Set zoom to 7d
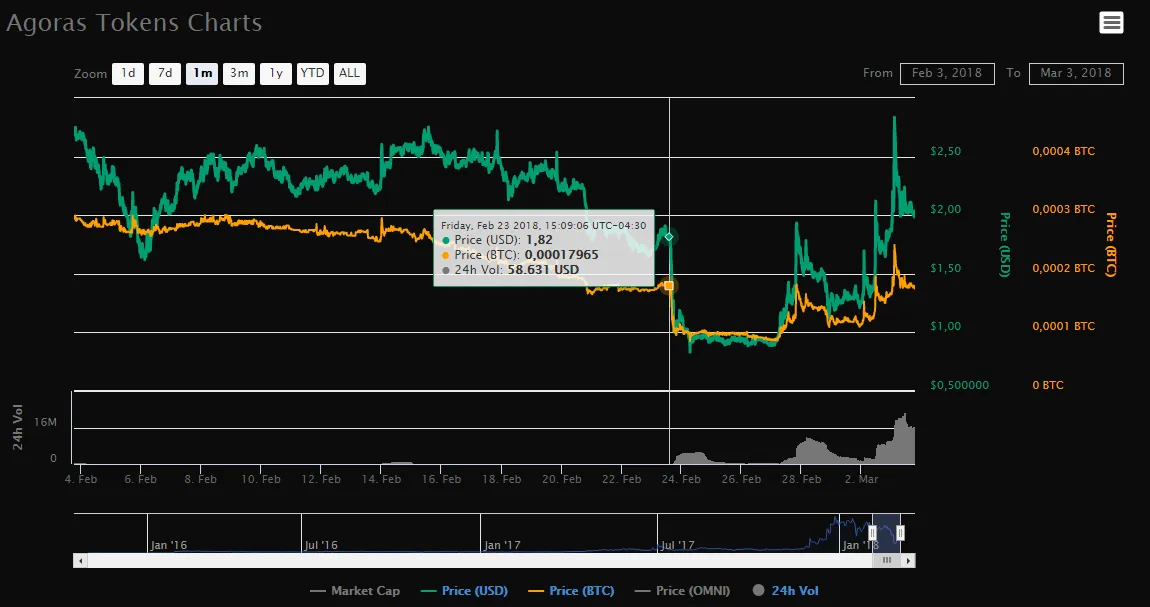Image resolution: width=1150 pixels, height=607 pixels. [165, 73]
